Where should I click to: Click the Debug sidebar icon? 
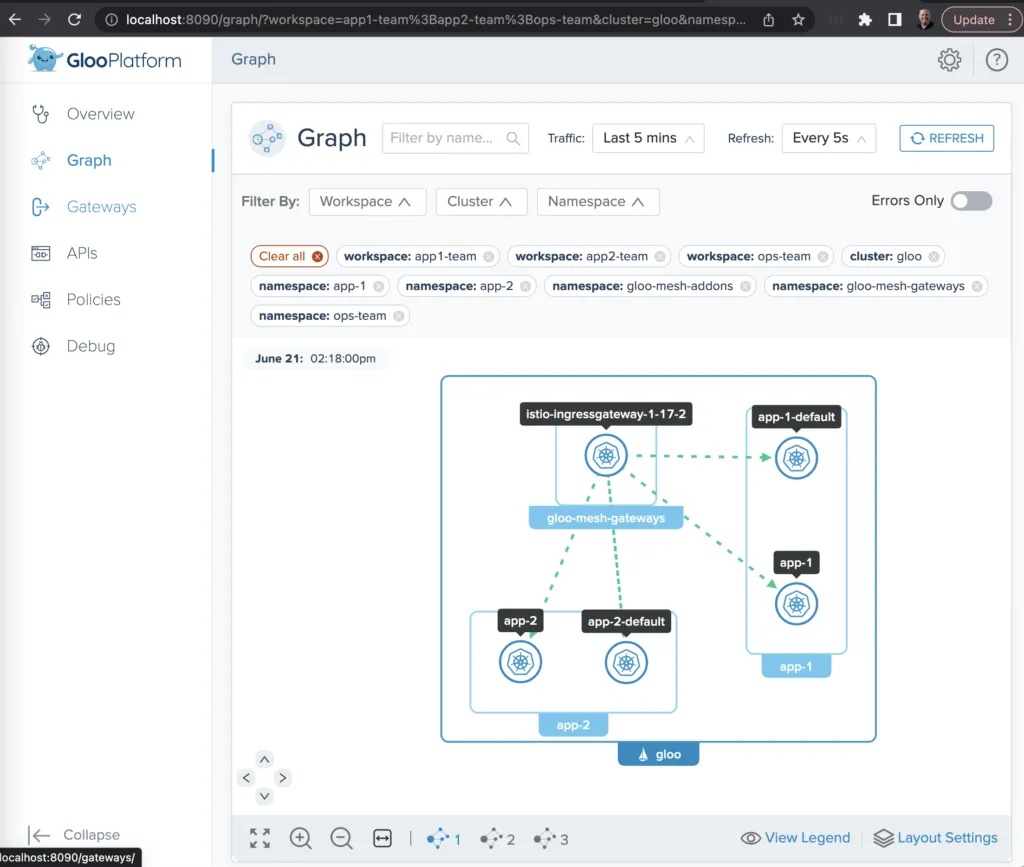click(40, 346)
